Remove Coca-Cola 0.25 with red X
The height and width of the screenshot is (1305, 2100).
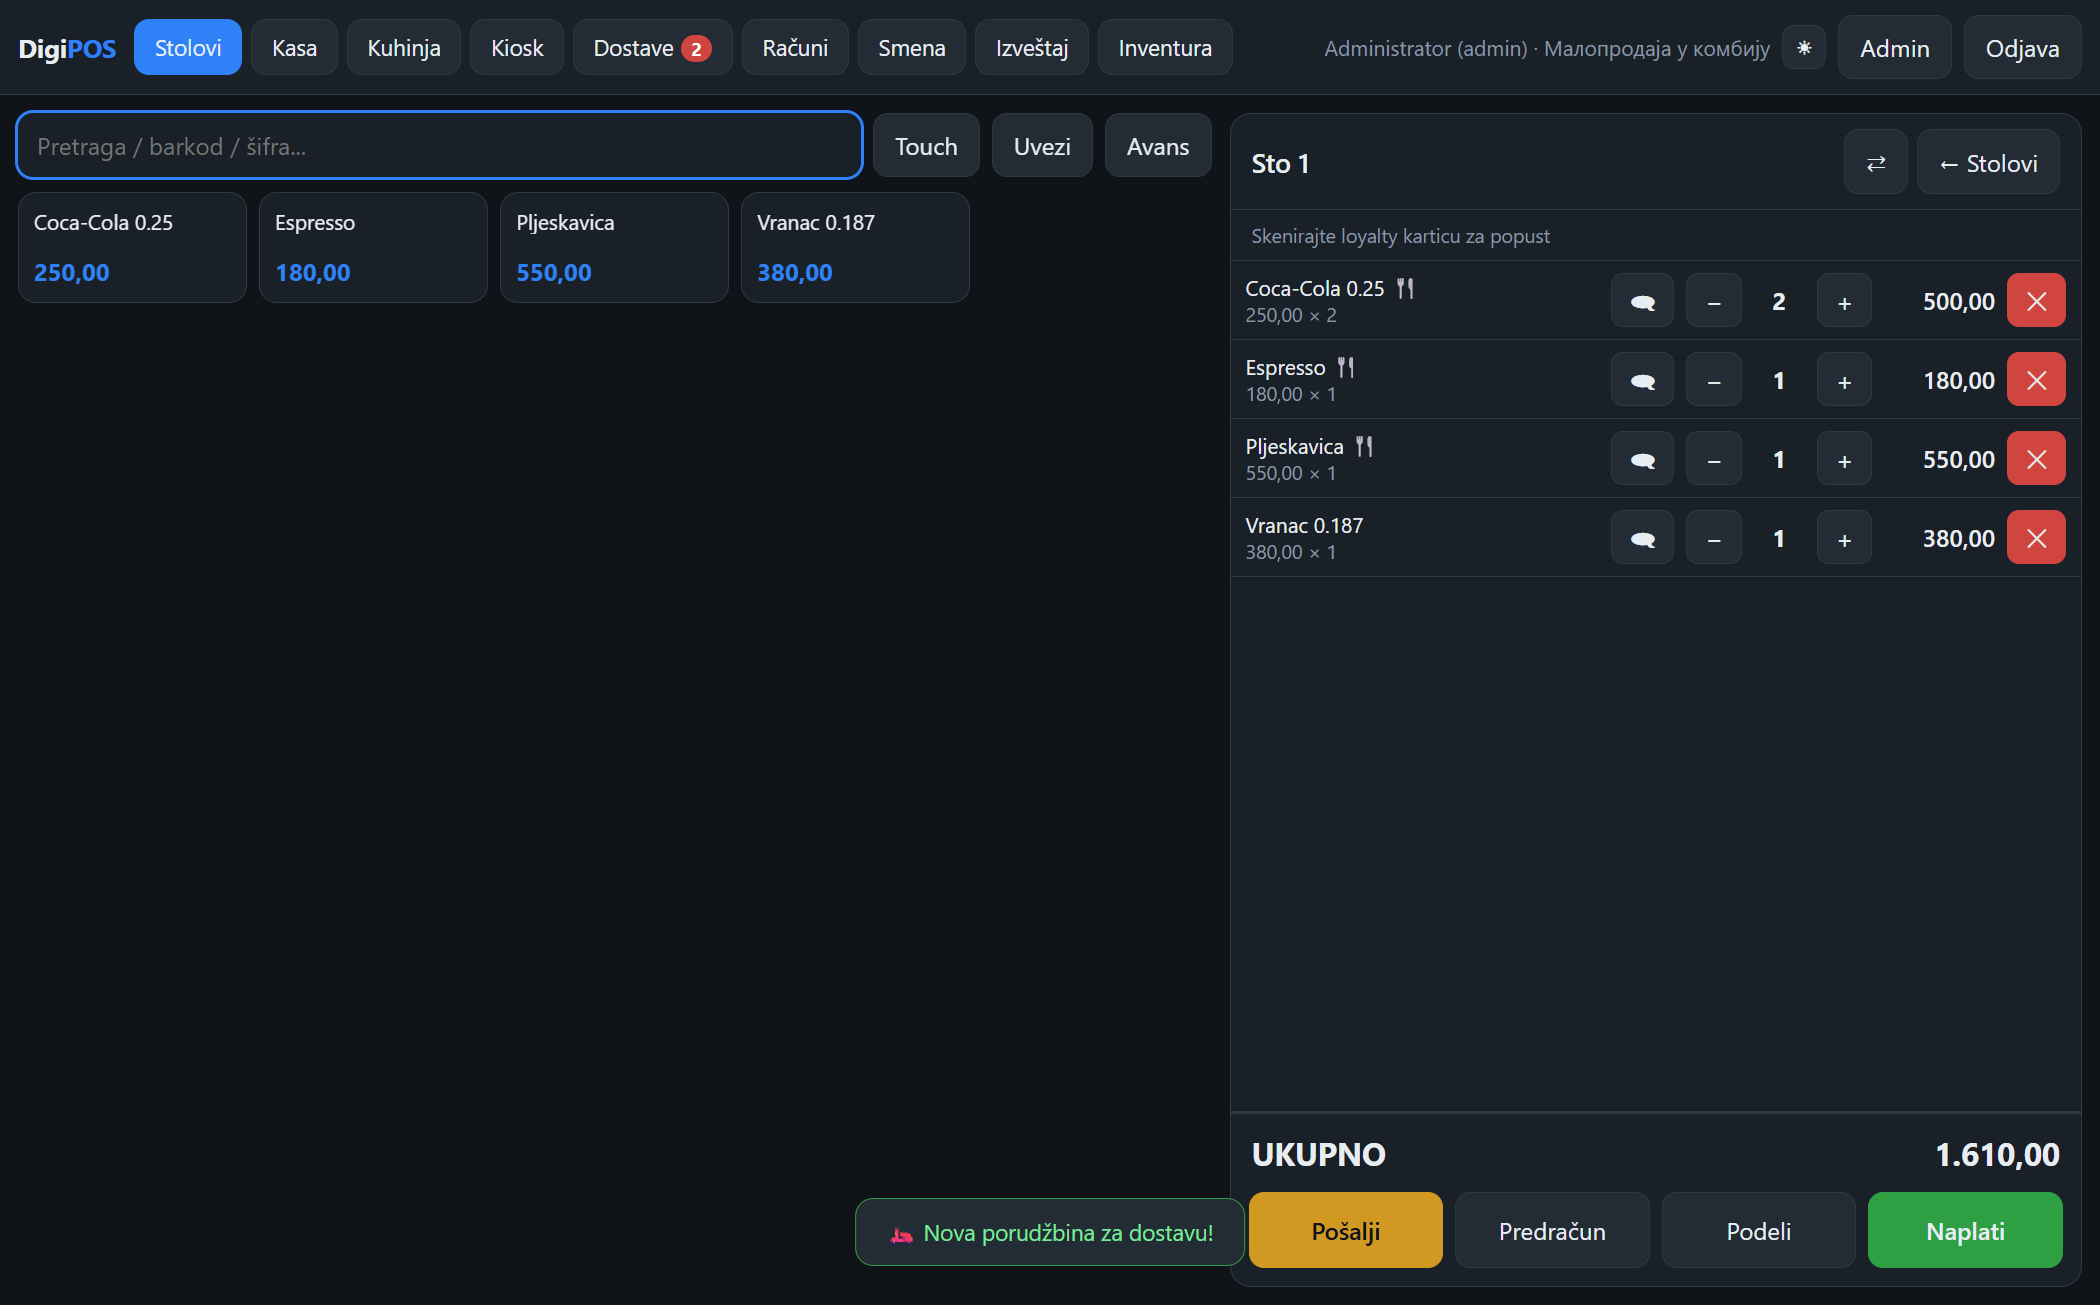(x=2036, y=301)
